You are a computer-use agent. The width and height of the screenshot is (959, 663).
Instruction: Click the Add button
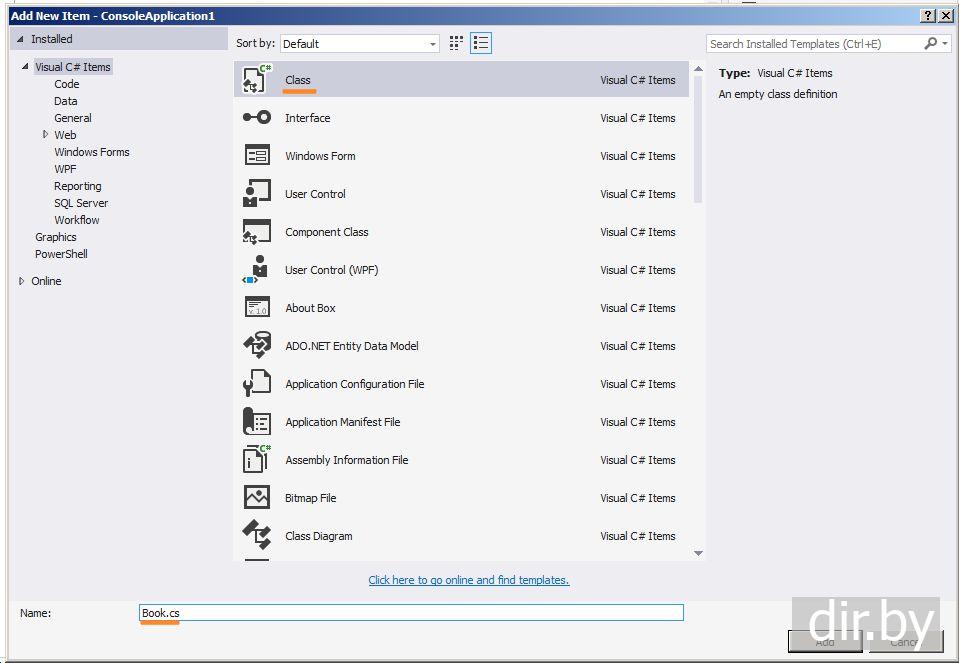[x=824, y=642]
